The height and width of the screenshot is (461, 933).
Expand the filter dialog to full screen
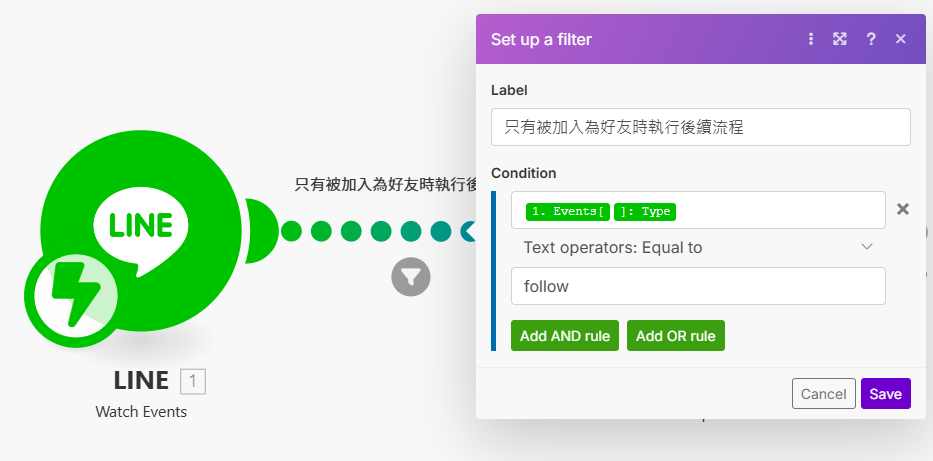(840, 39)
